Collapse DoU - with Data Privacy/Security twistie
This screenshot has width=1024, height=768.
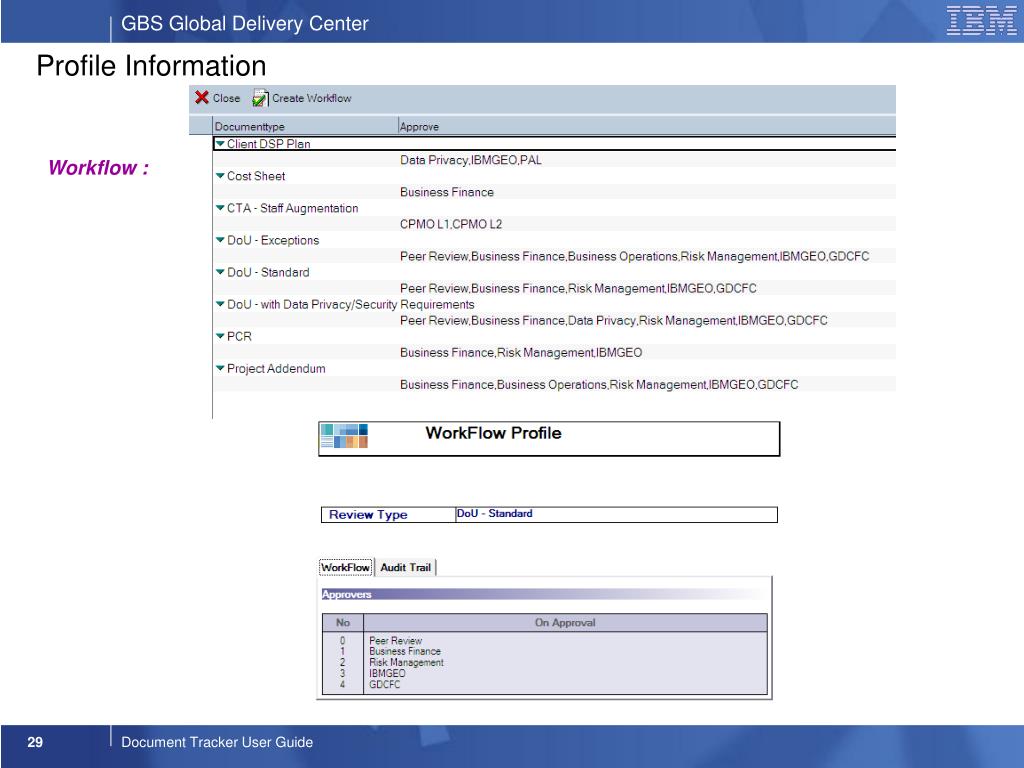(x=220, y=304)
